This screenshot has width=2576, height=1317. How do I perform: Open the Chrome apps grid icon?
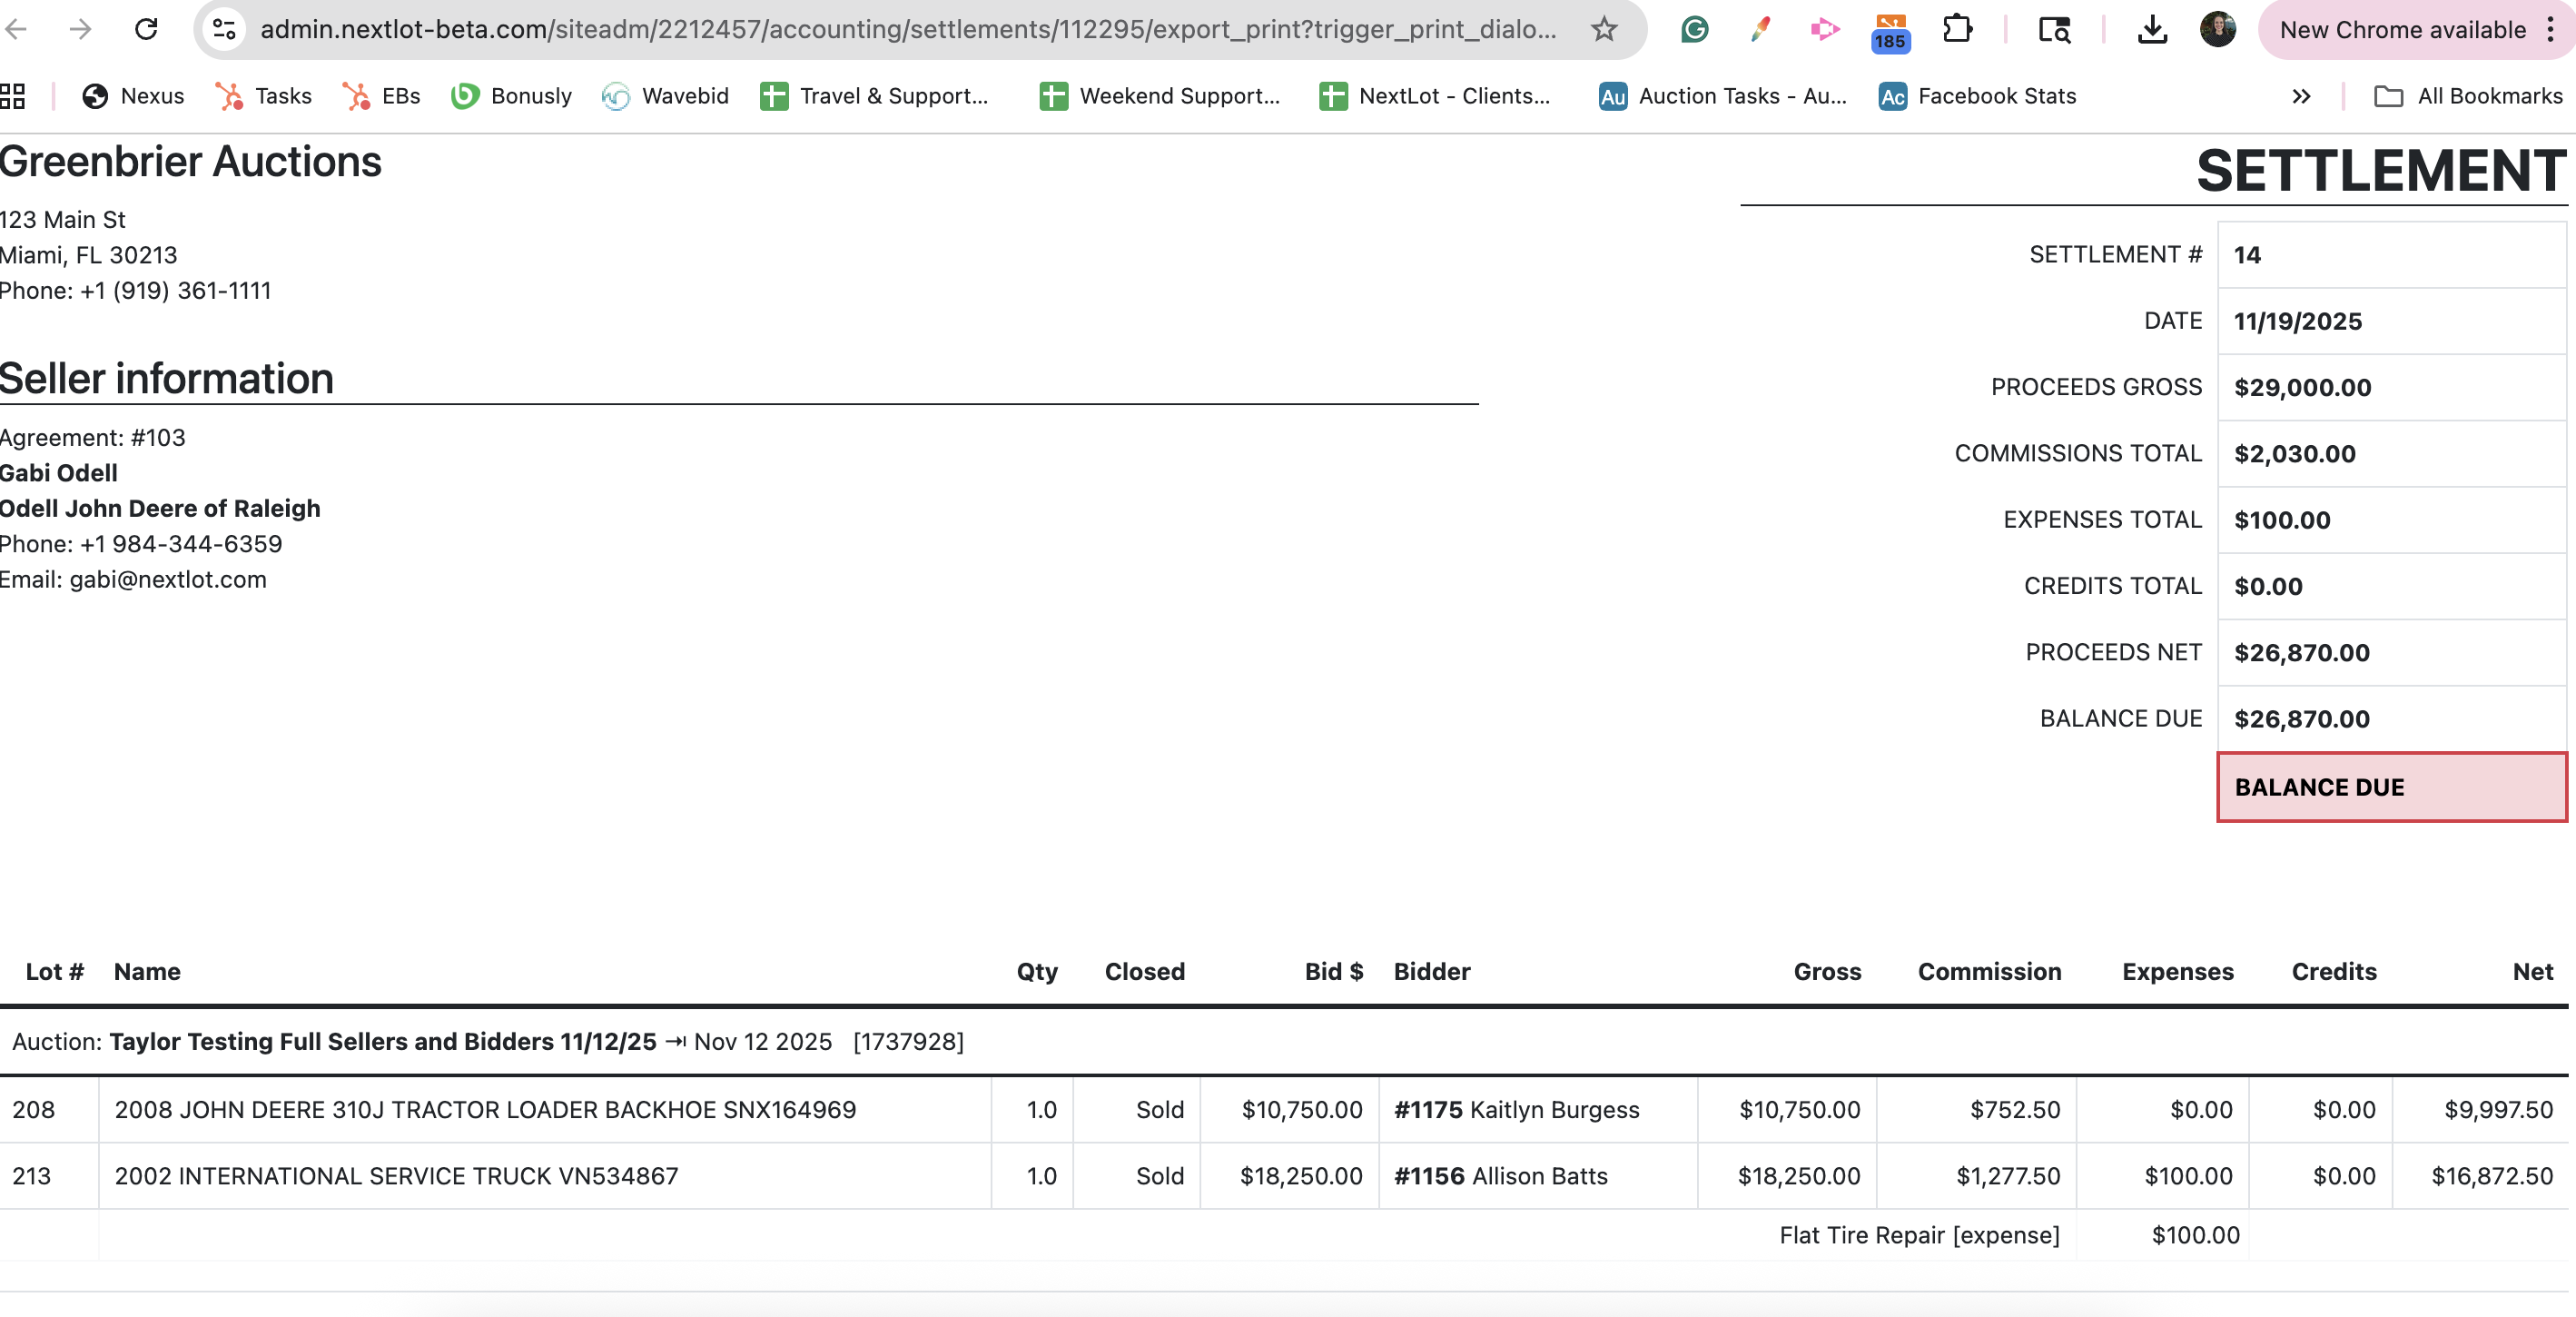tap(12, 96)
